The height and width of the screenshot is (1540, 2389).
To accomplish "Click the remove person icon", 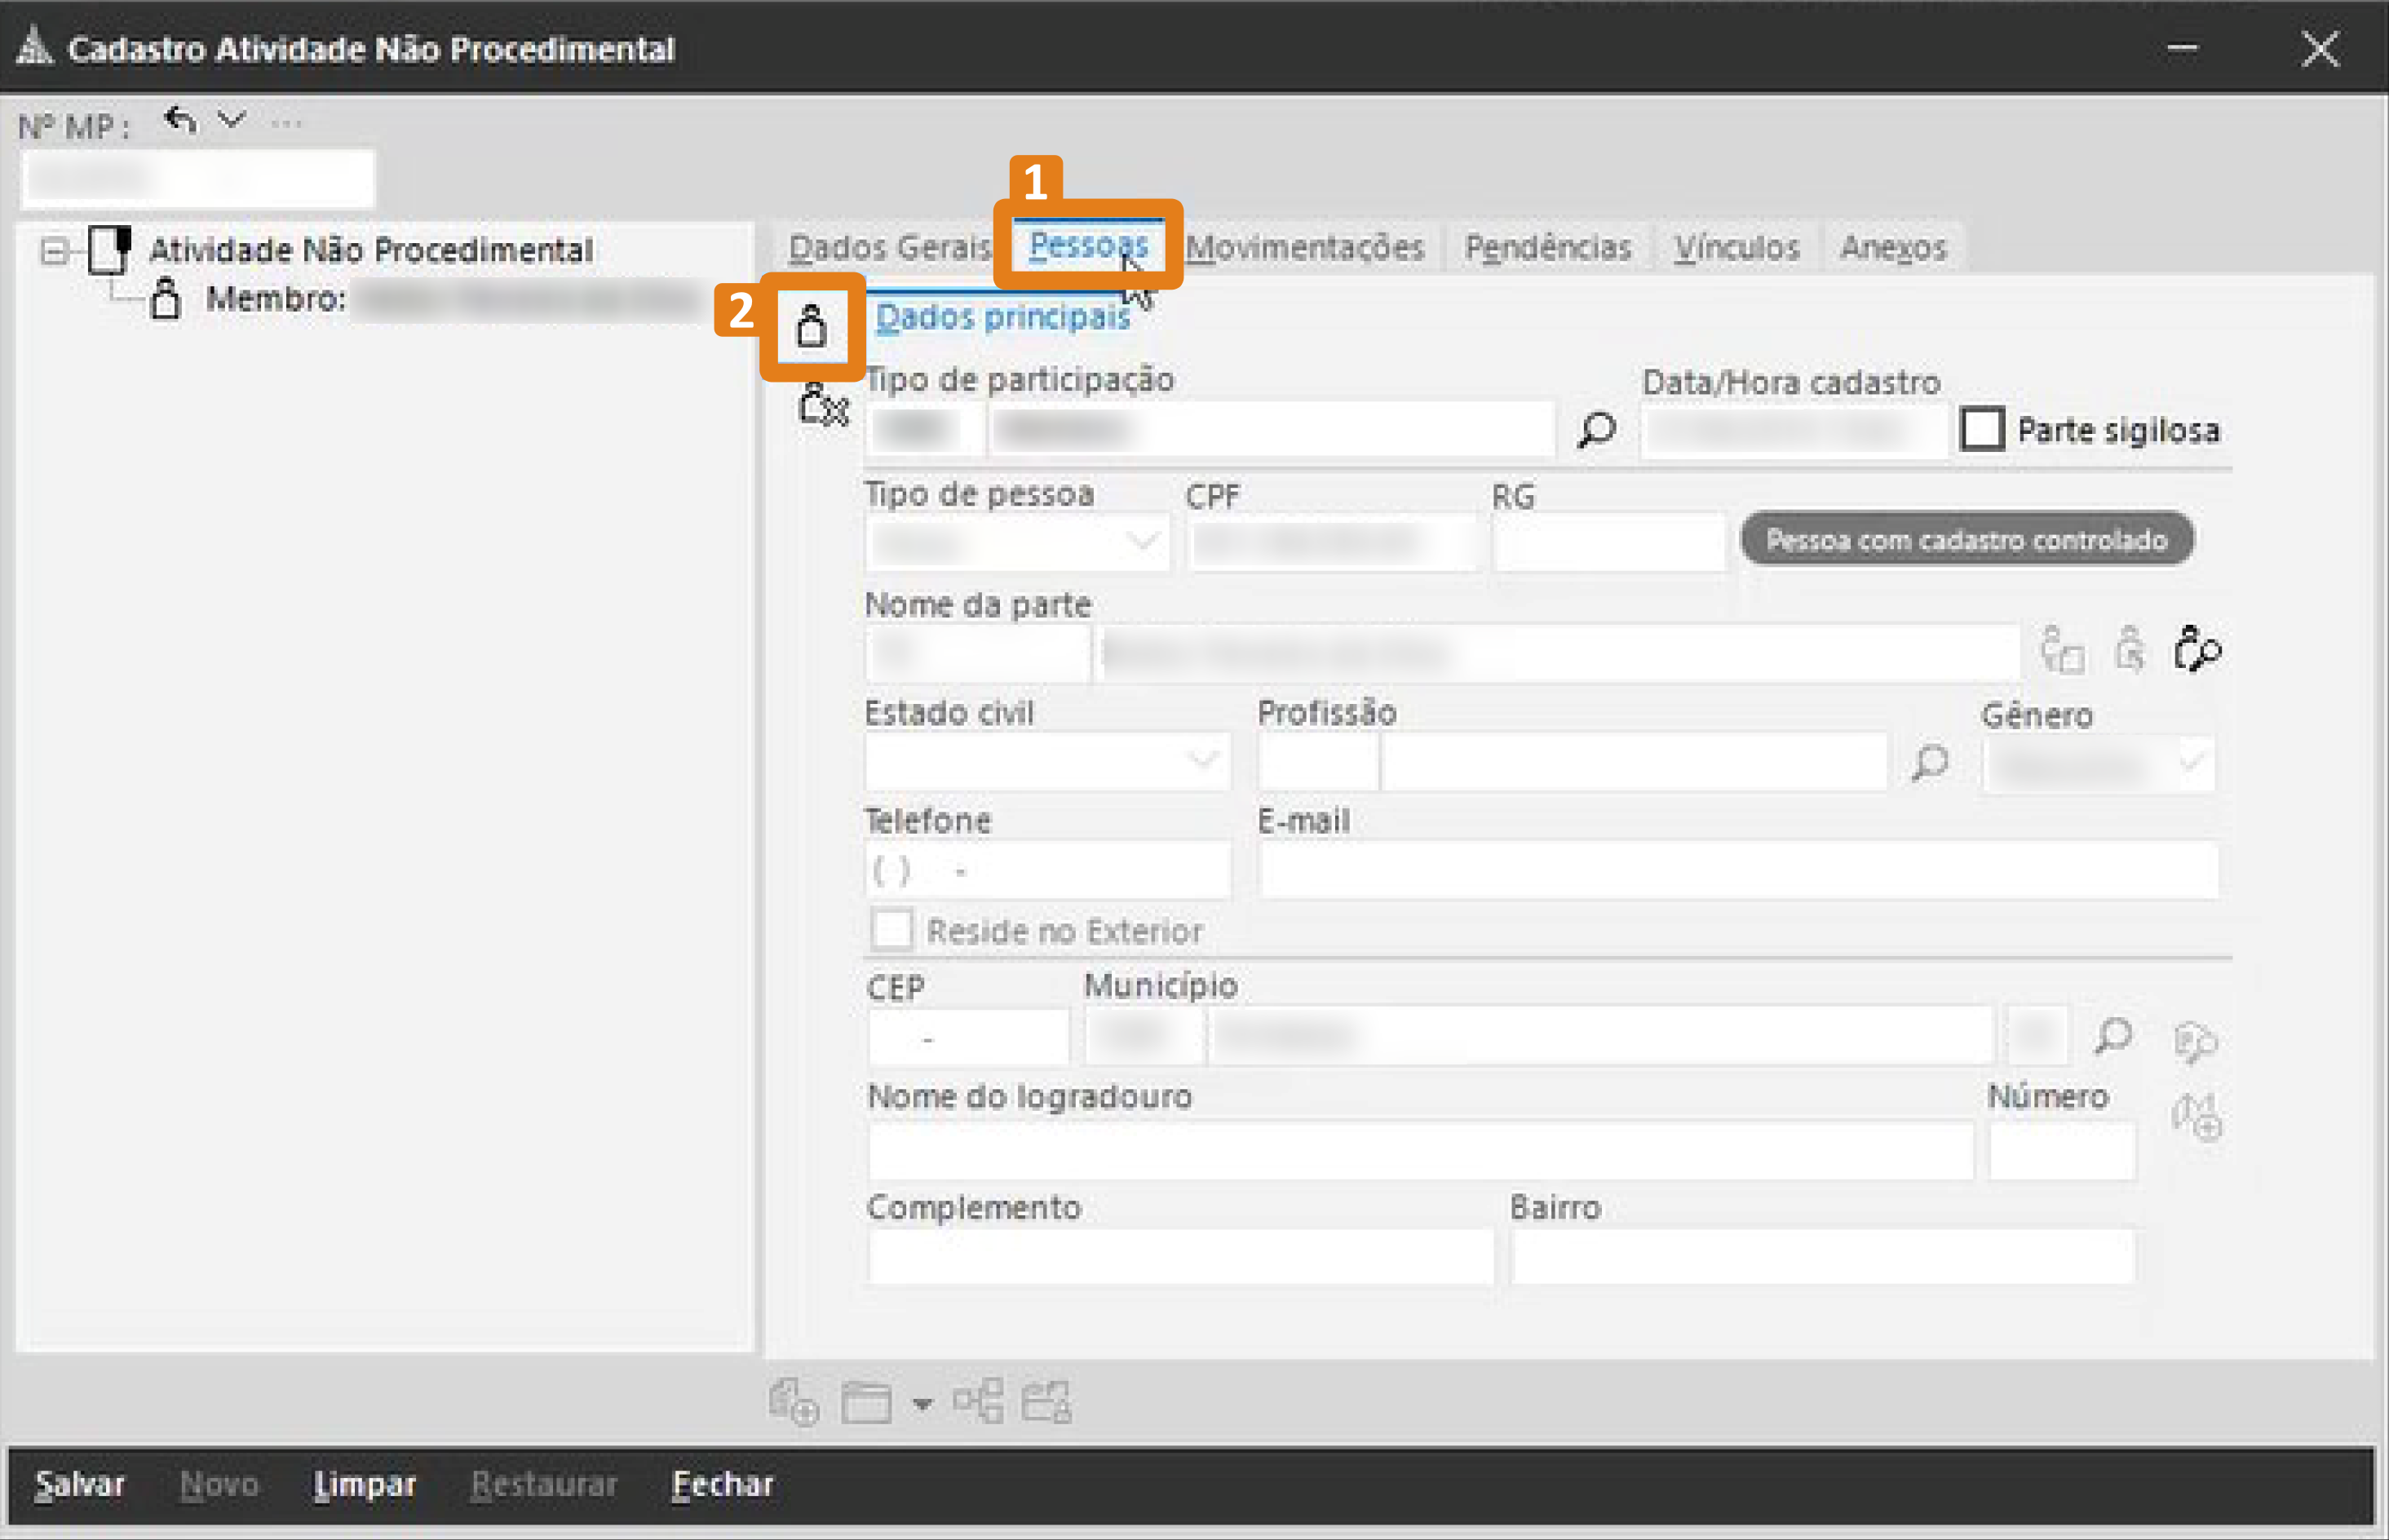I will click(x=822, y=405).
